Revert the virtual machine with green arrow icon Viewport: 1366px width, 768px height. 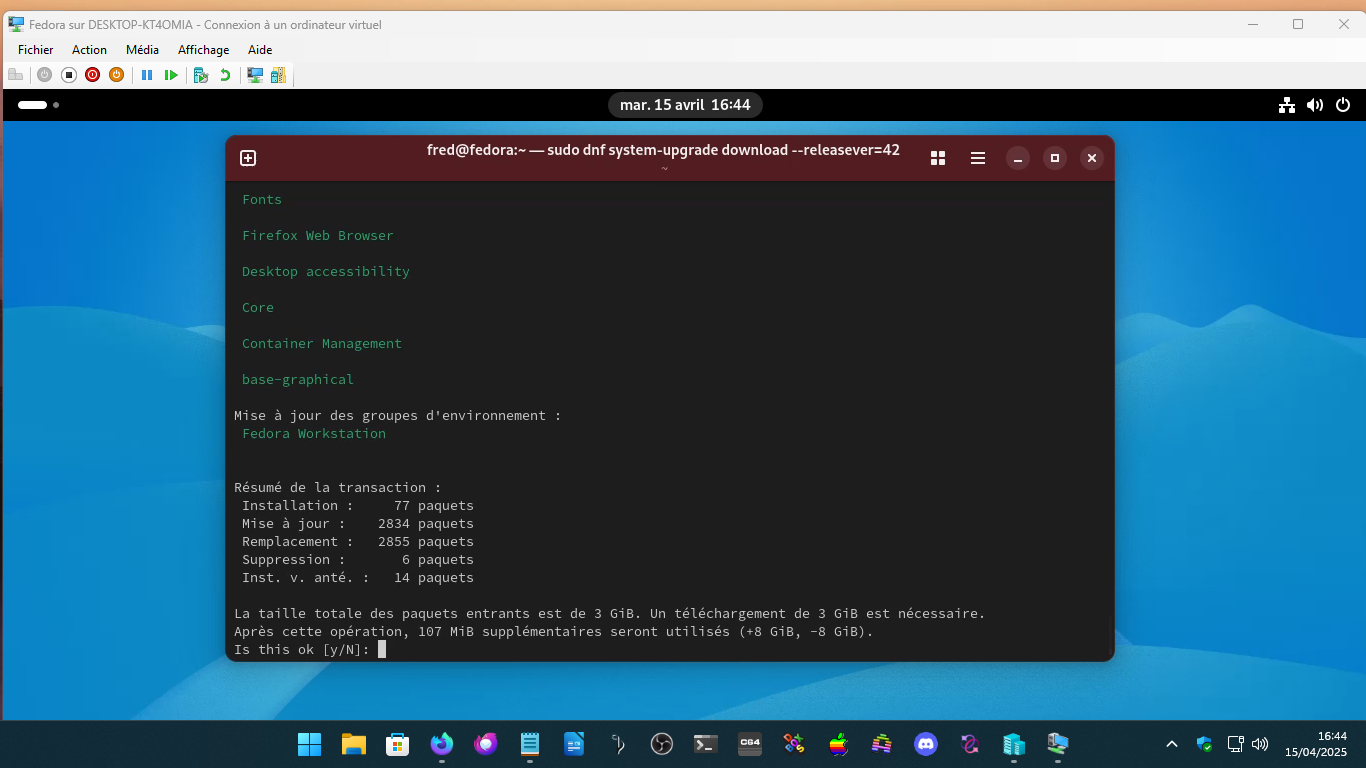[225, 75]
